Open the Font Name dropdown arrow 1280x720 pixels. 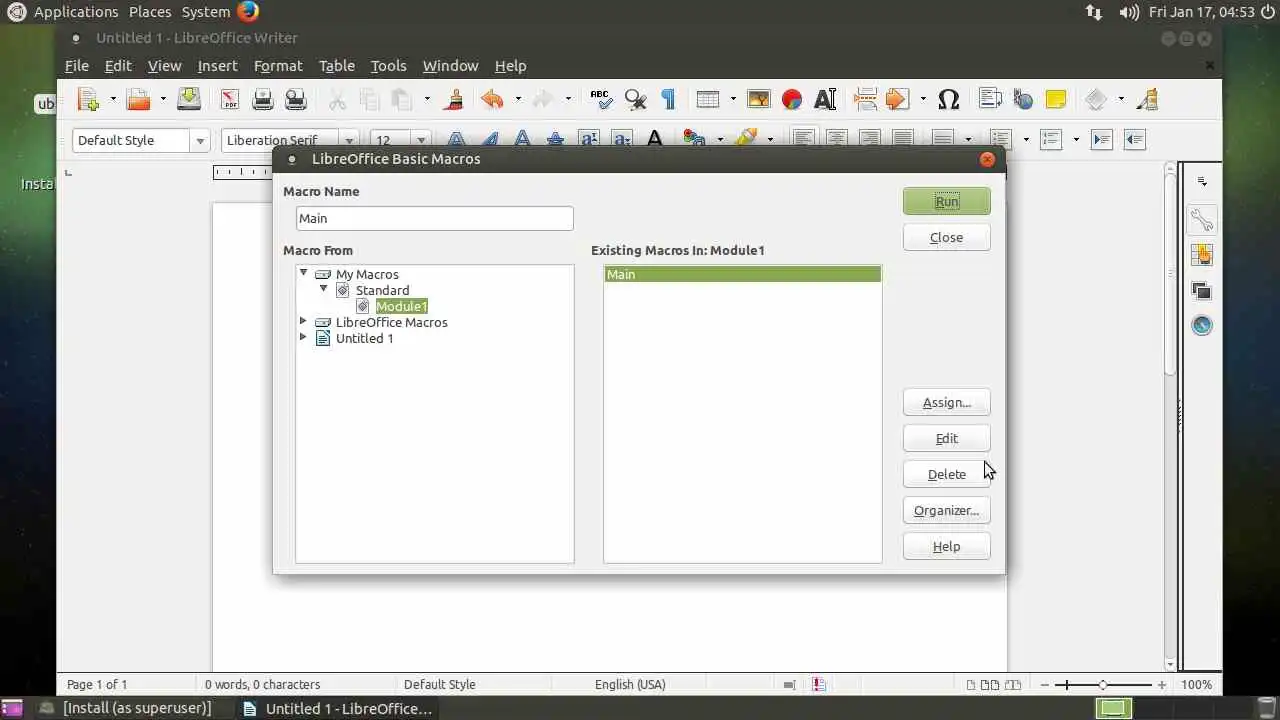pos(348,141)
